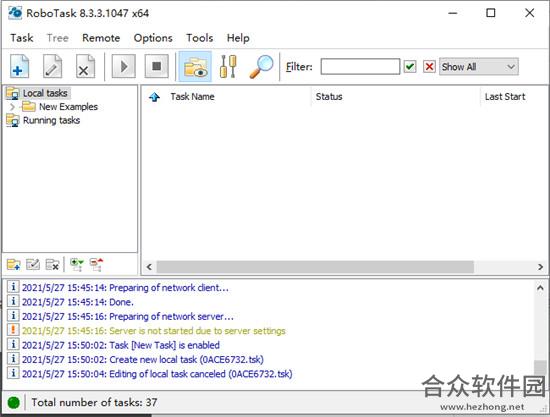The image size is (550, 417).
Task: Click the delete folder icon below tree
Action: (x=52, y=264)
